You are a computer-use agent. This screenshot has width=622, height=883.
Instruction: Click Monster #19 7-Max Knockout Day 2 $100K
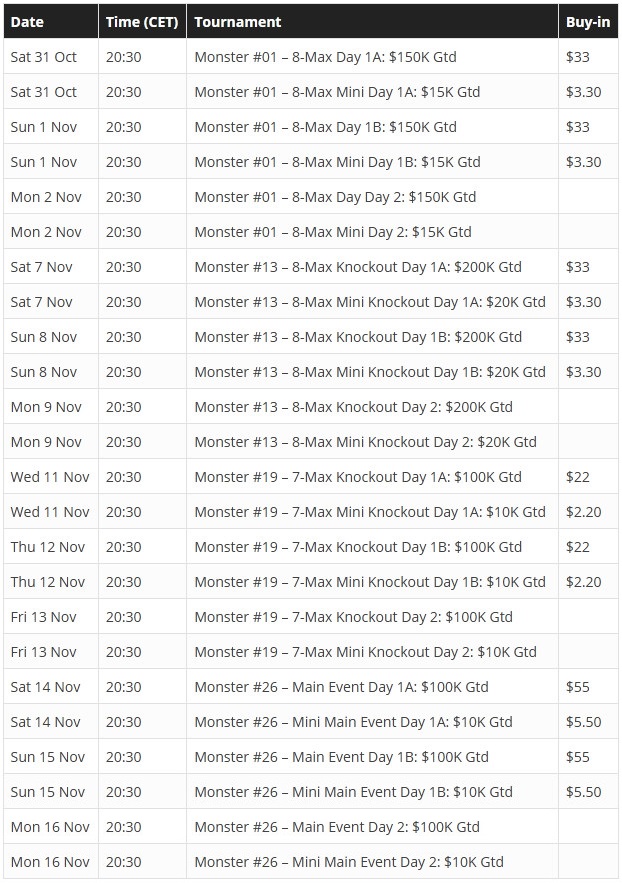coord(353,617)
